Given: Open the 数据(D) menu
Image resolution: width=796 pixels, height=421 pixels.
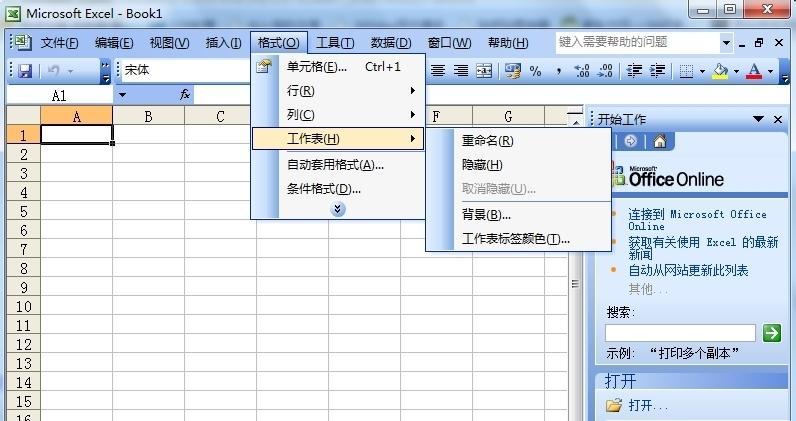Looking at the screenshot, I should [390, 43].
